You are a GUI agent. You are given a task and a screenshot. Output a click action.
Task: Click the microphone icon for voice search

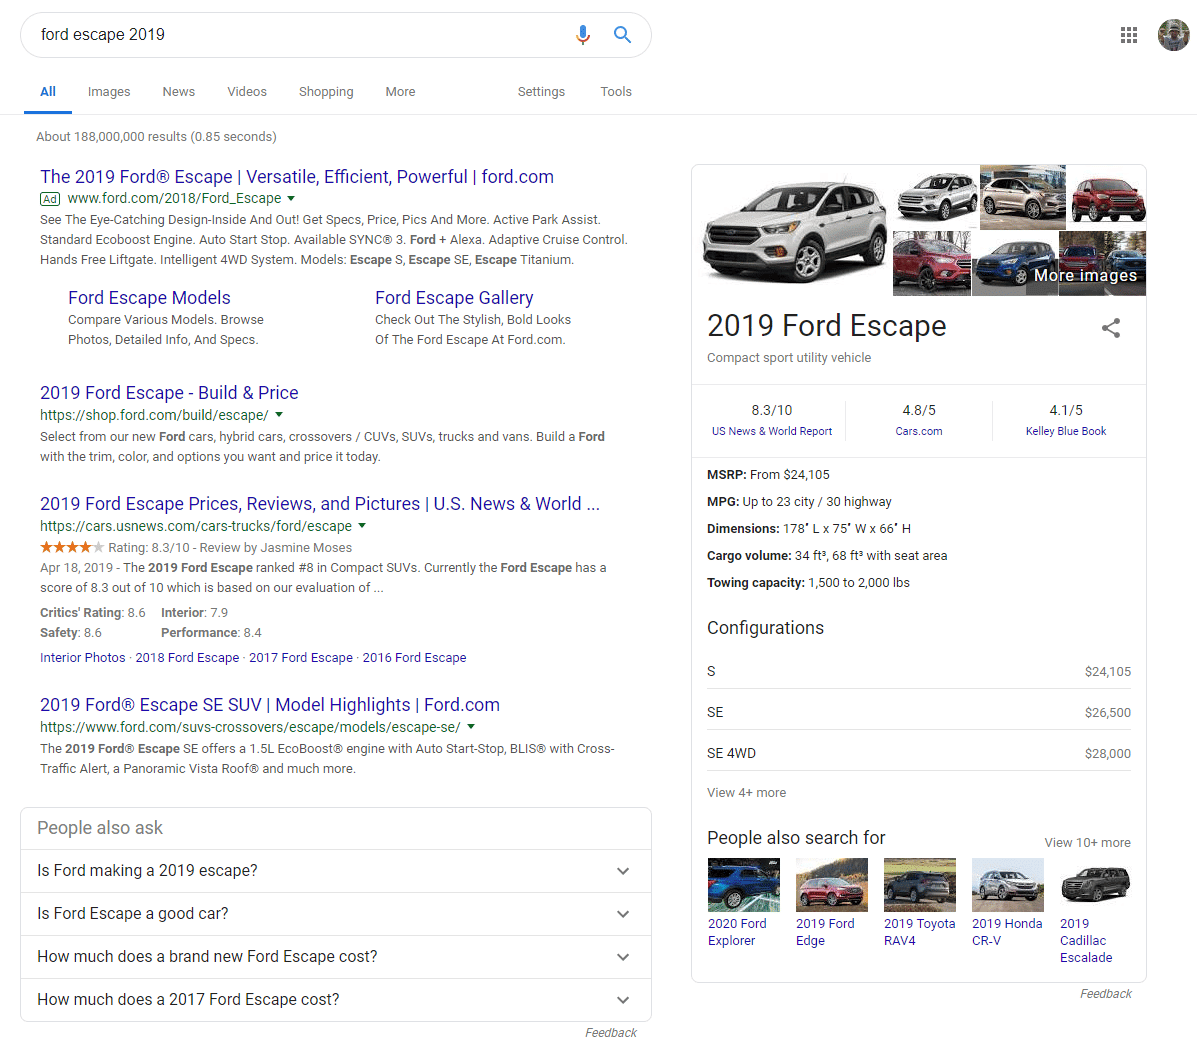[583, 34]
